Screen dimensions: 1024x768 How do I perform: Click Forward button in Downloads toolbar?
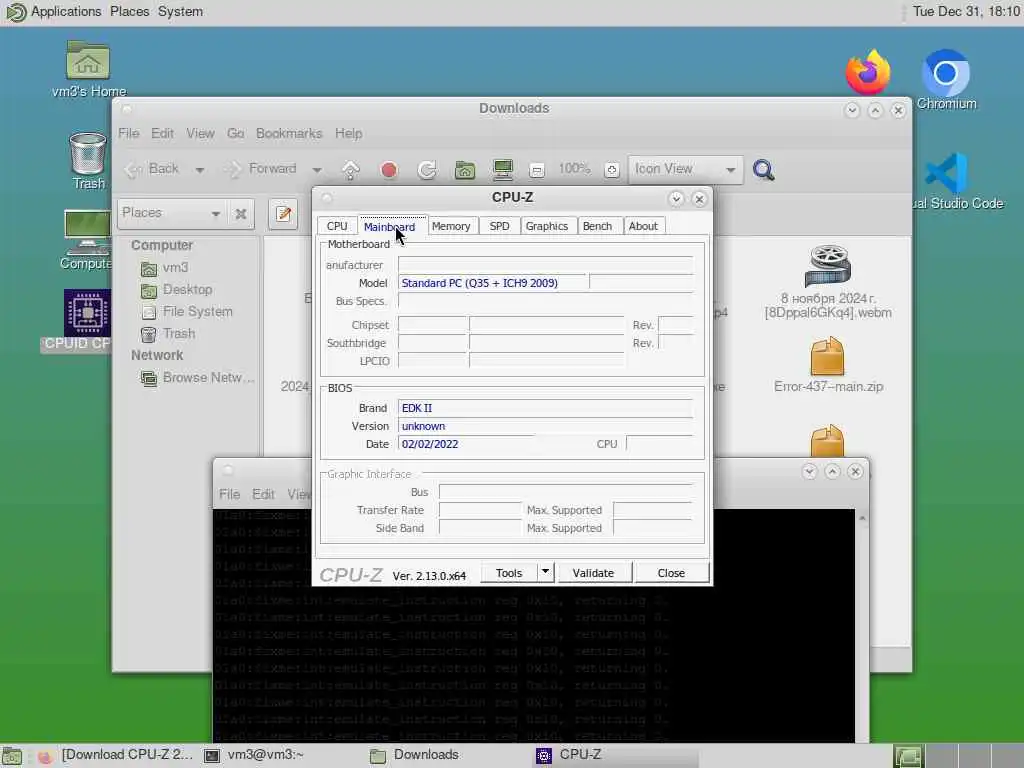[x=261, y=169]
